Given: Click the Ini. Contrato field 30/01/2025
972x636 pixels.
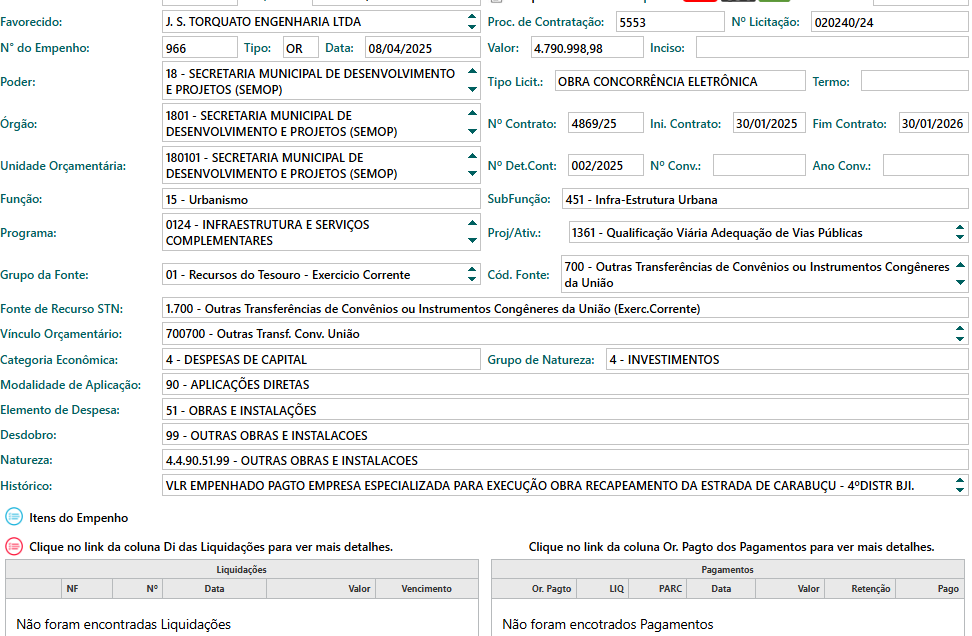Looking at the screenshot, I should [769, 123].
